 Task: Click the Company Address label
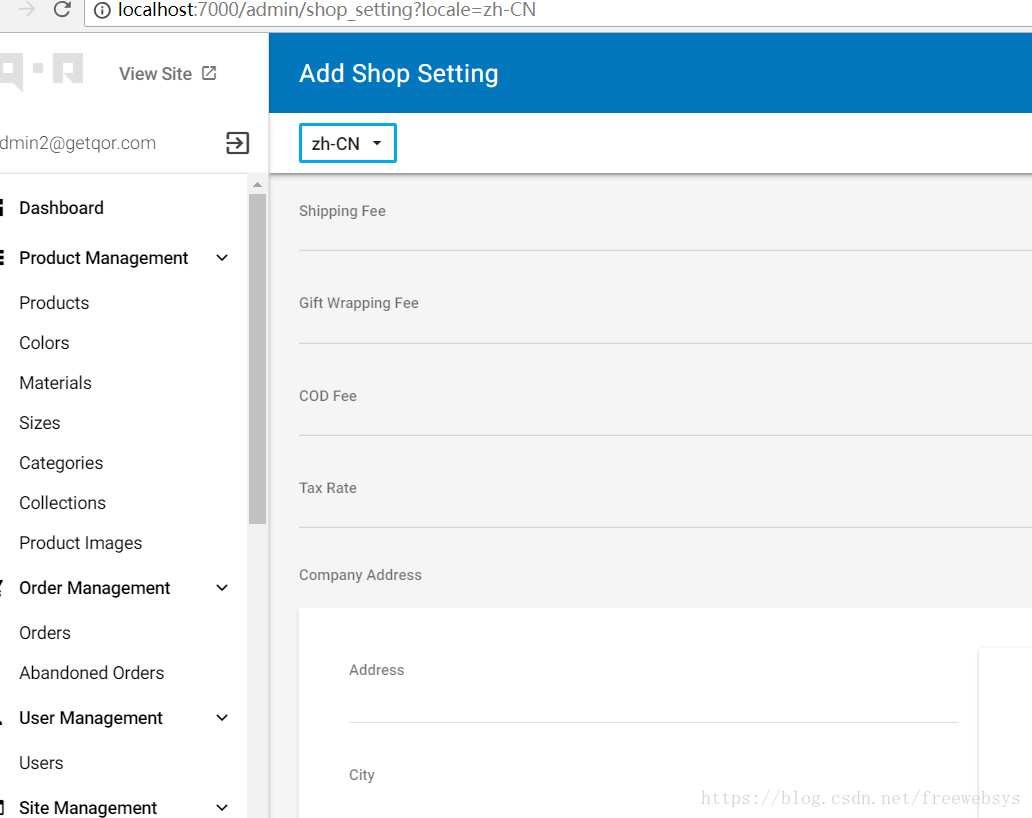[x=360, y=575]
